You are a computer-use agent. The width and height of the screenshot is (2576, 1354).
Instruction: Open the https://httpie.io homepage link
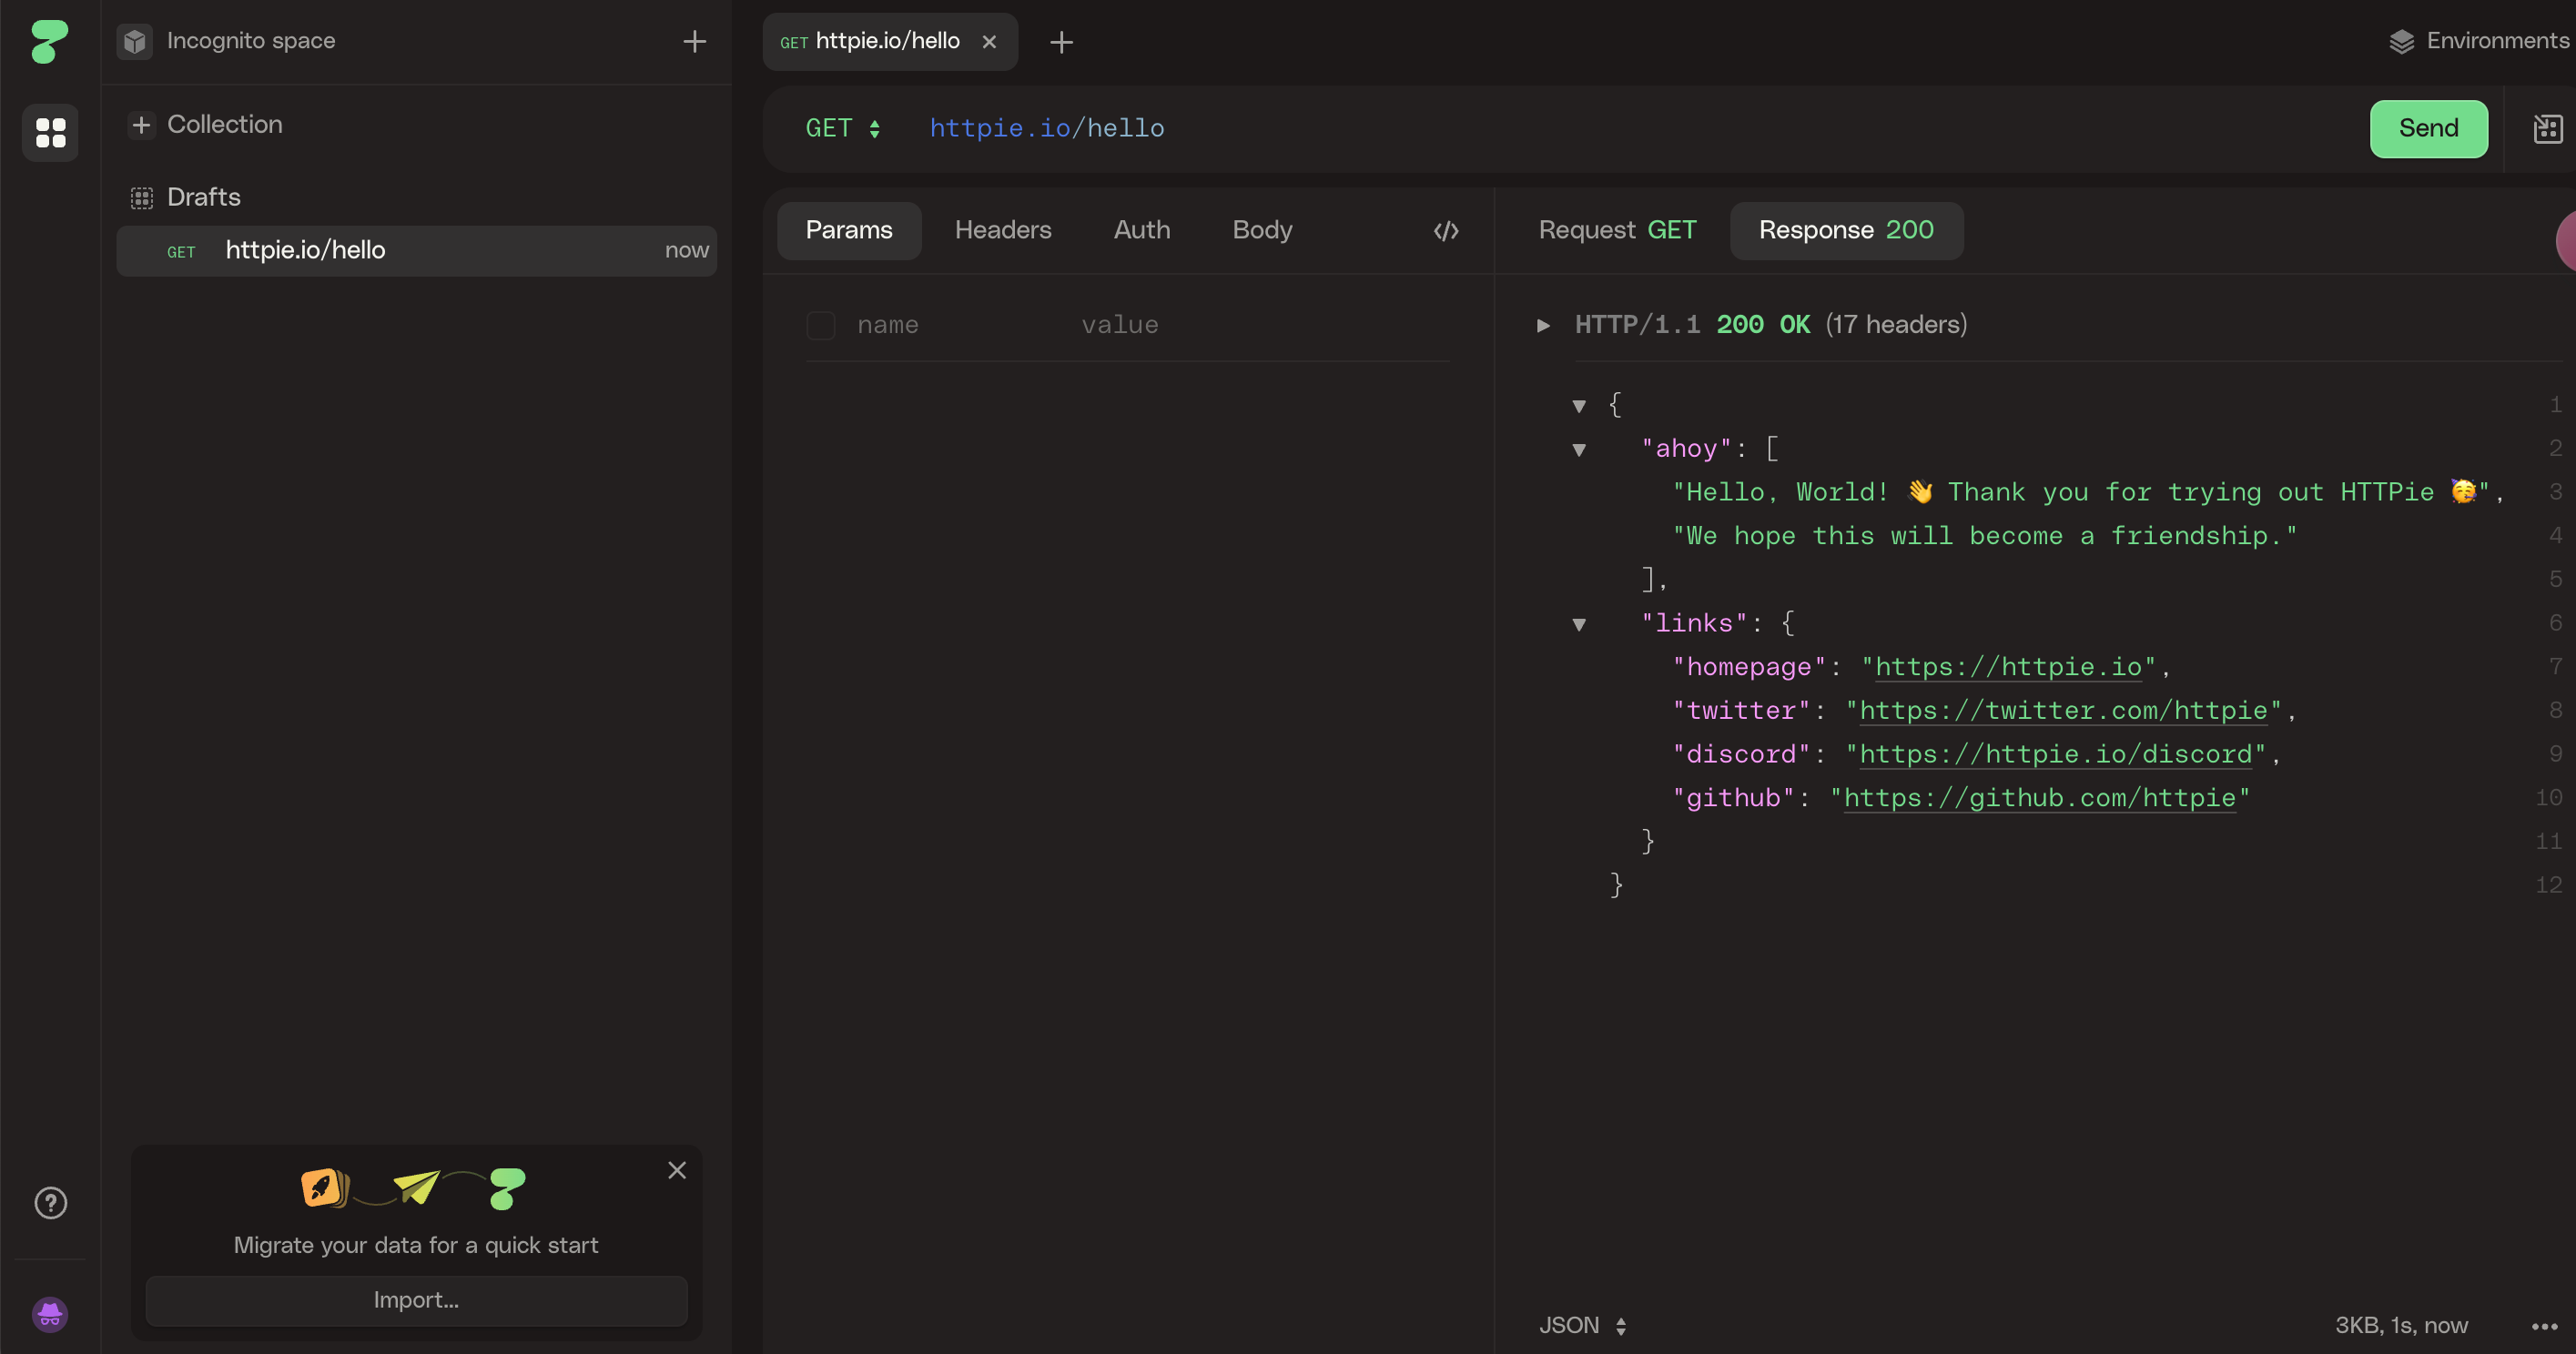2008,667
